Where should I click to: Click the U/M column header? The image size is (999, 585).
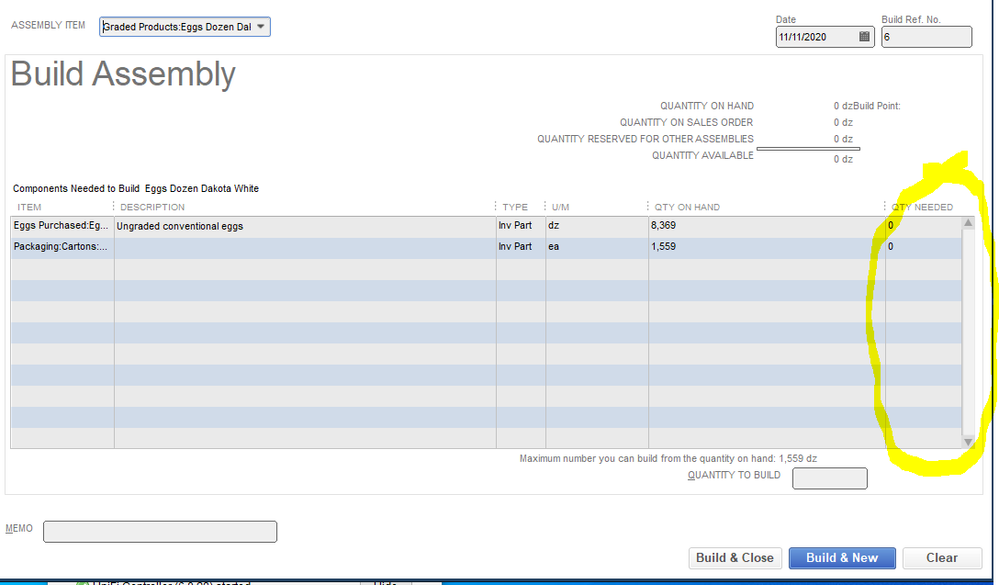point(561,207)
